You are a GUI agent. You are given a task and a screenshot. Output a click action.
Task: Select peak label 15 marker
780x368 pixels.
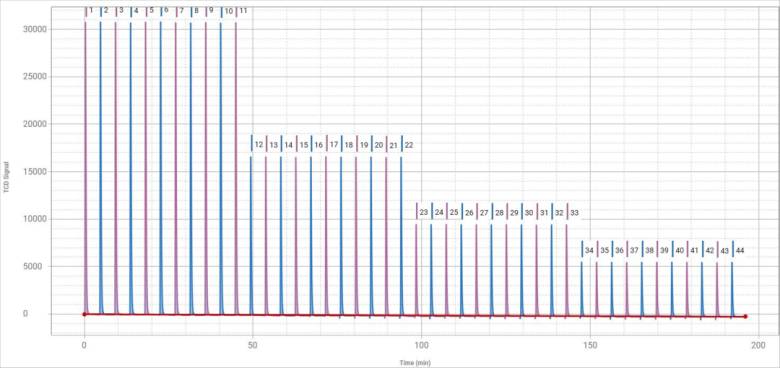click(303, 145)
